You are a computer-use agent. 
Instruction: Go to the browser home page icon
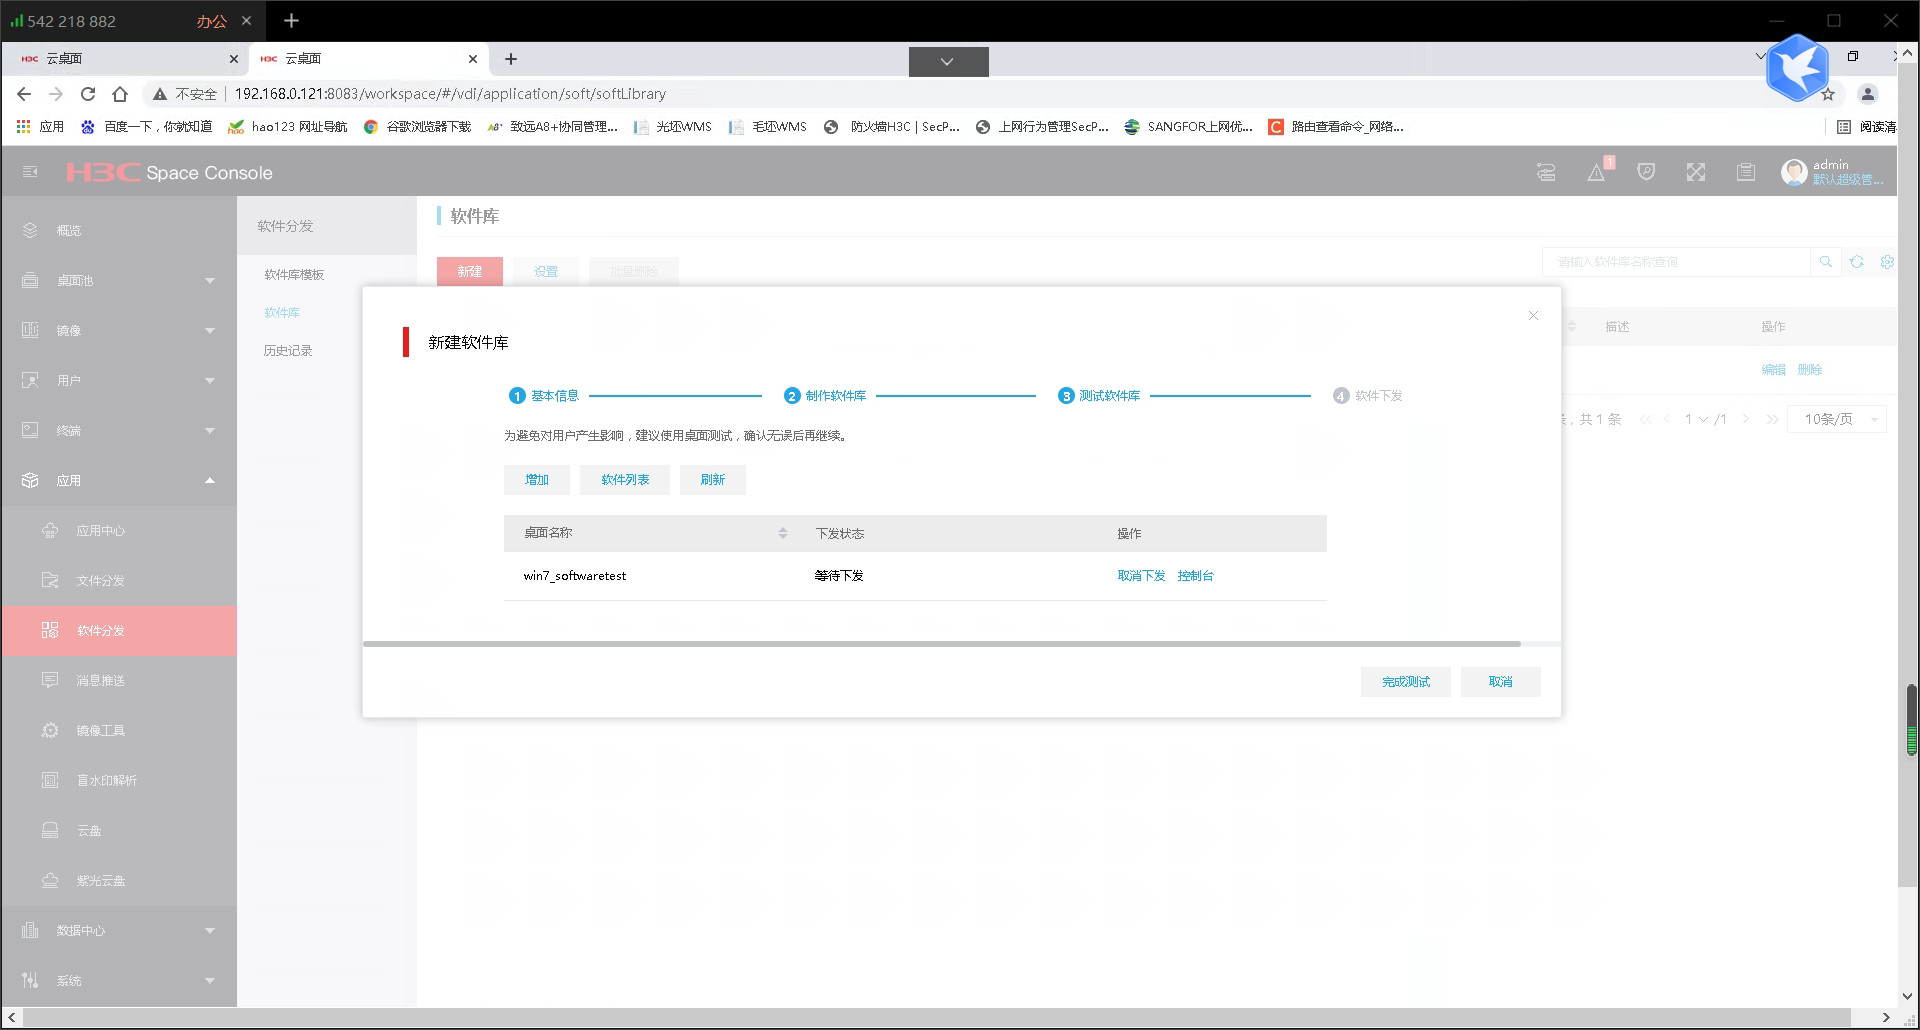pos(120,94)
